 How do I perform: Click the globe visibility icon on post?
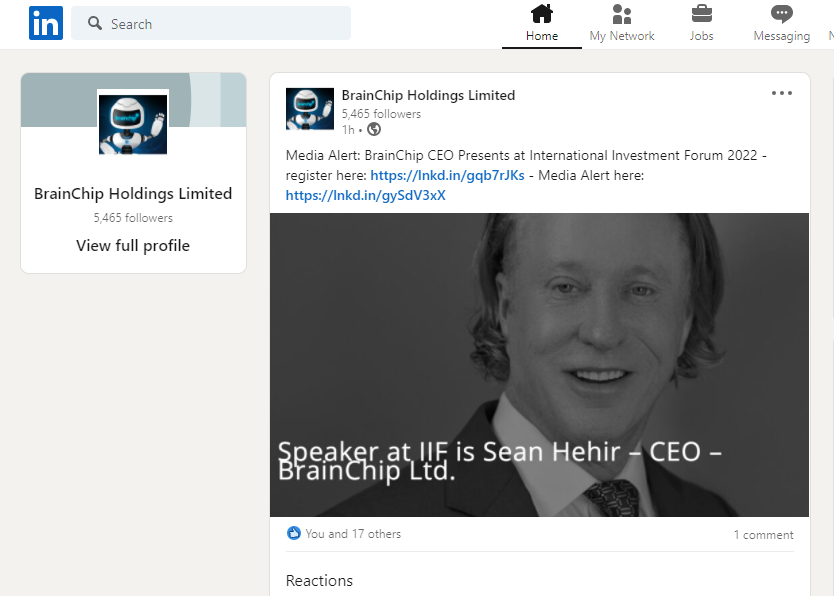coord(374,129)
